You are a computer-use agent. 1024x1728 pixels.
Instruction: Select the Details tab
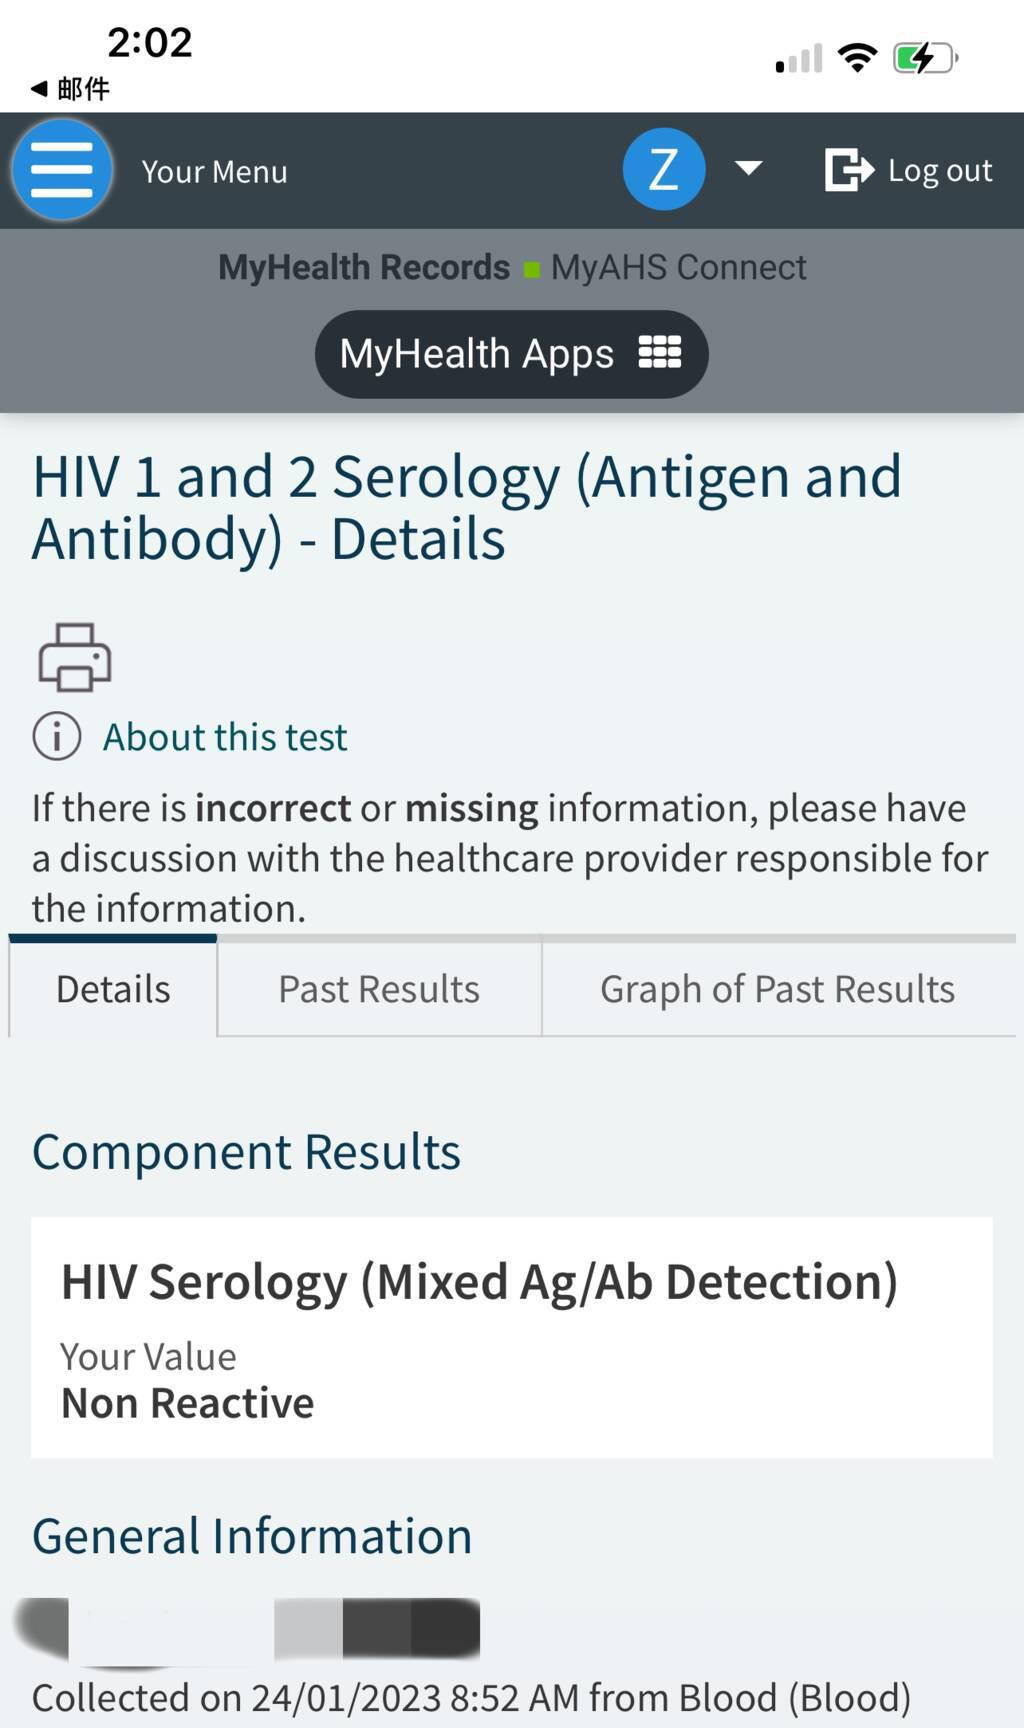(113, 989)
